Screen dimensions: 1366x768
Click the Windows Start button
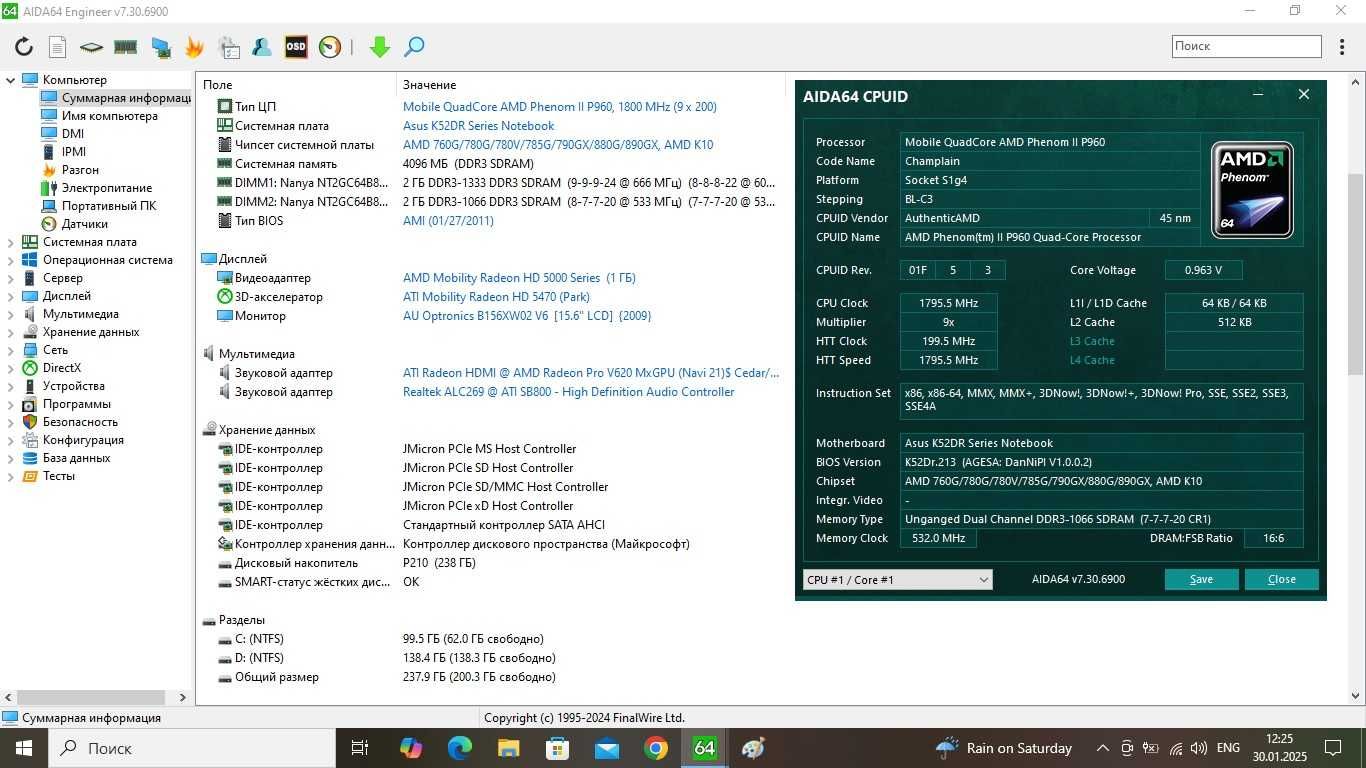point(23,748)
